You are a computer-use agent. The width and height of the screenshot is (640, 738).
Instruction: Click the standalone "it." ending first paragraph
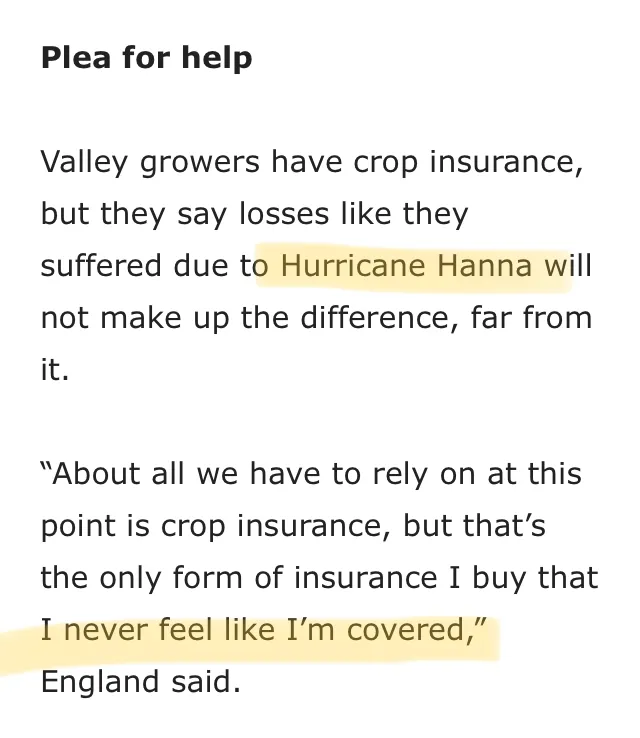pos(55,369)
